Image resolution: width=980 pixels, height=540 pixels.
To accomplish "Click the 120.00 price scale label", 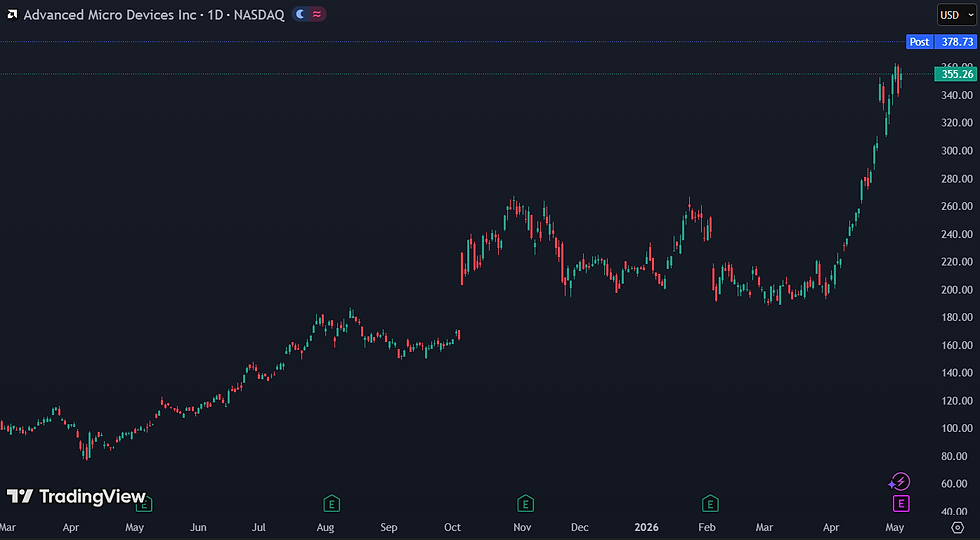I will tap(957, 401).
